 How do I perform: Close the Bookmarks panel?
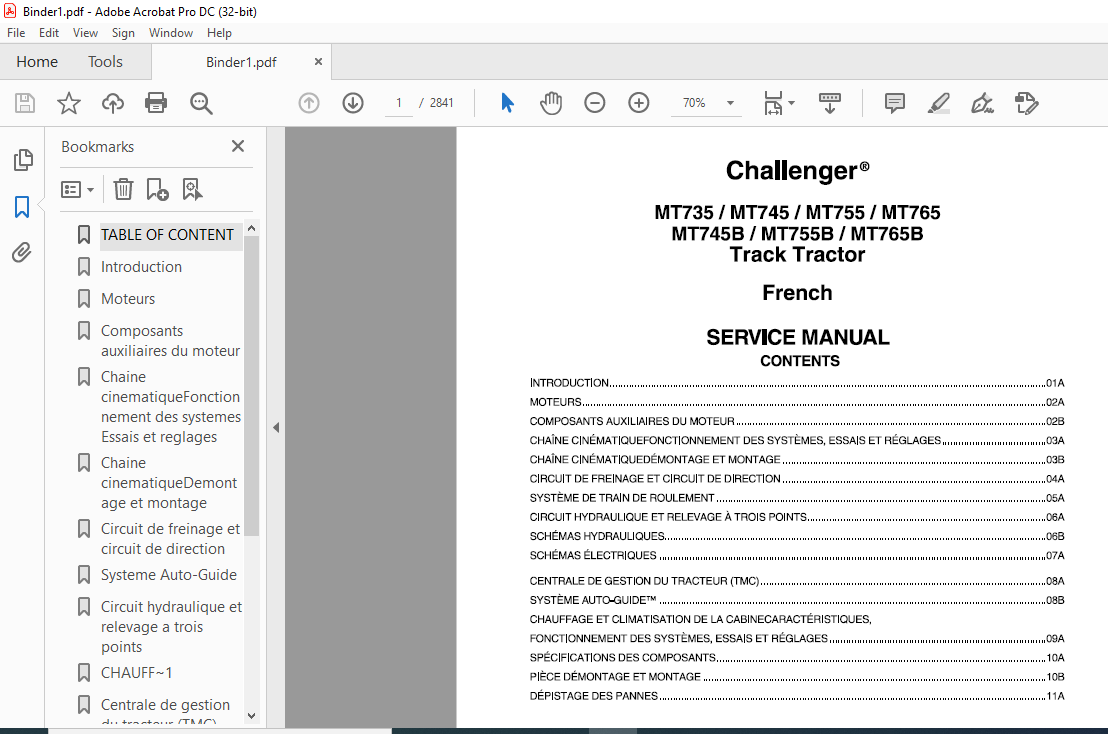[x=238, y=146]
